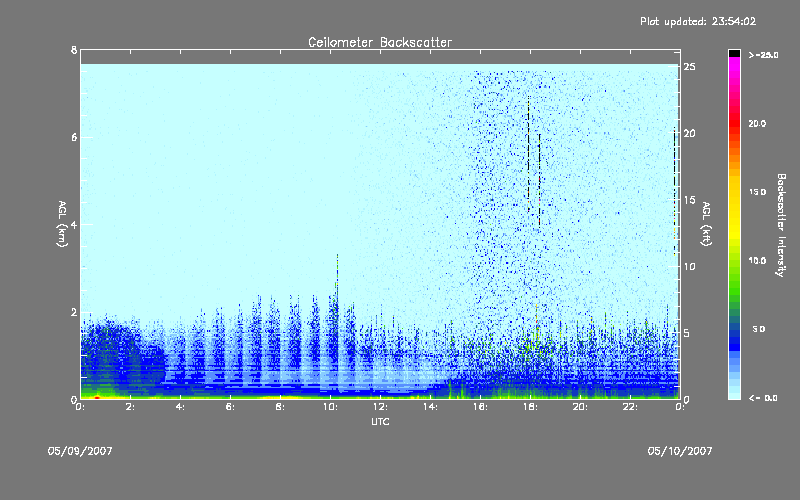
Task: Click the red surface hotspot just after 0 UTC
Action: pyautogui.click(x=96, y=396)
